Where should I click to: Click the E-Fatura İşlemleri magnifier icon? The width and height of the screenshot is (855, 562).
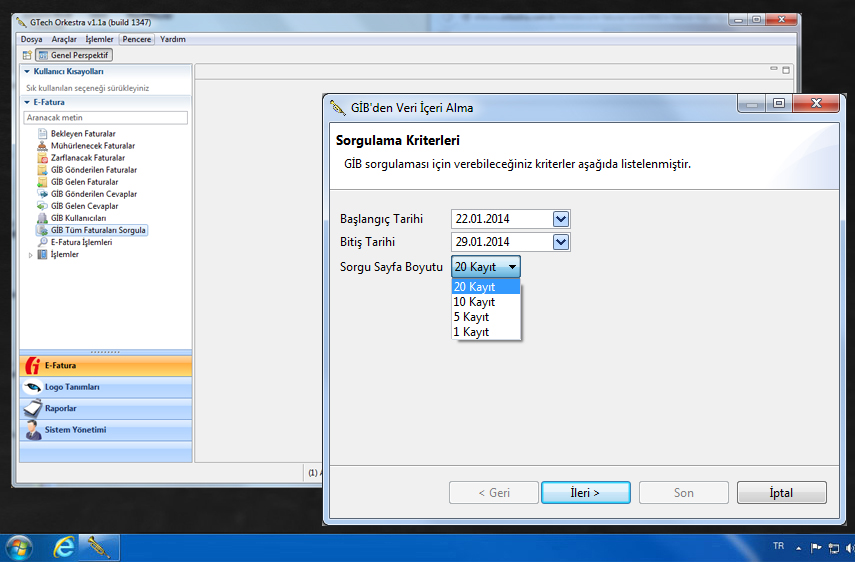click(x=42, y=242)
